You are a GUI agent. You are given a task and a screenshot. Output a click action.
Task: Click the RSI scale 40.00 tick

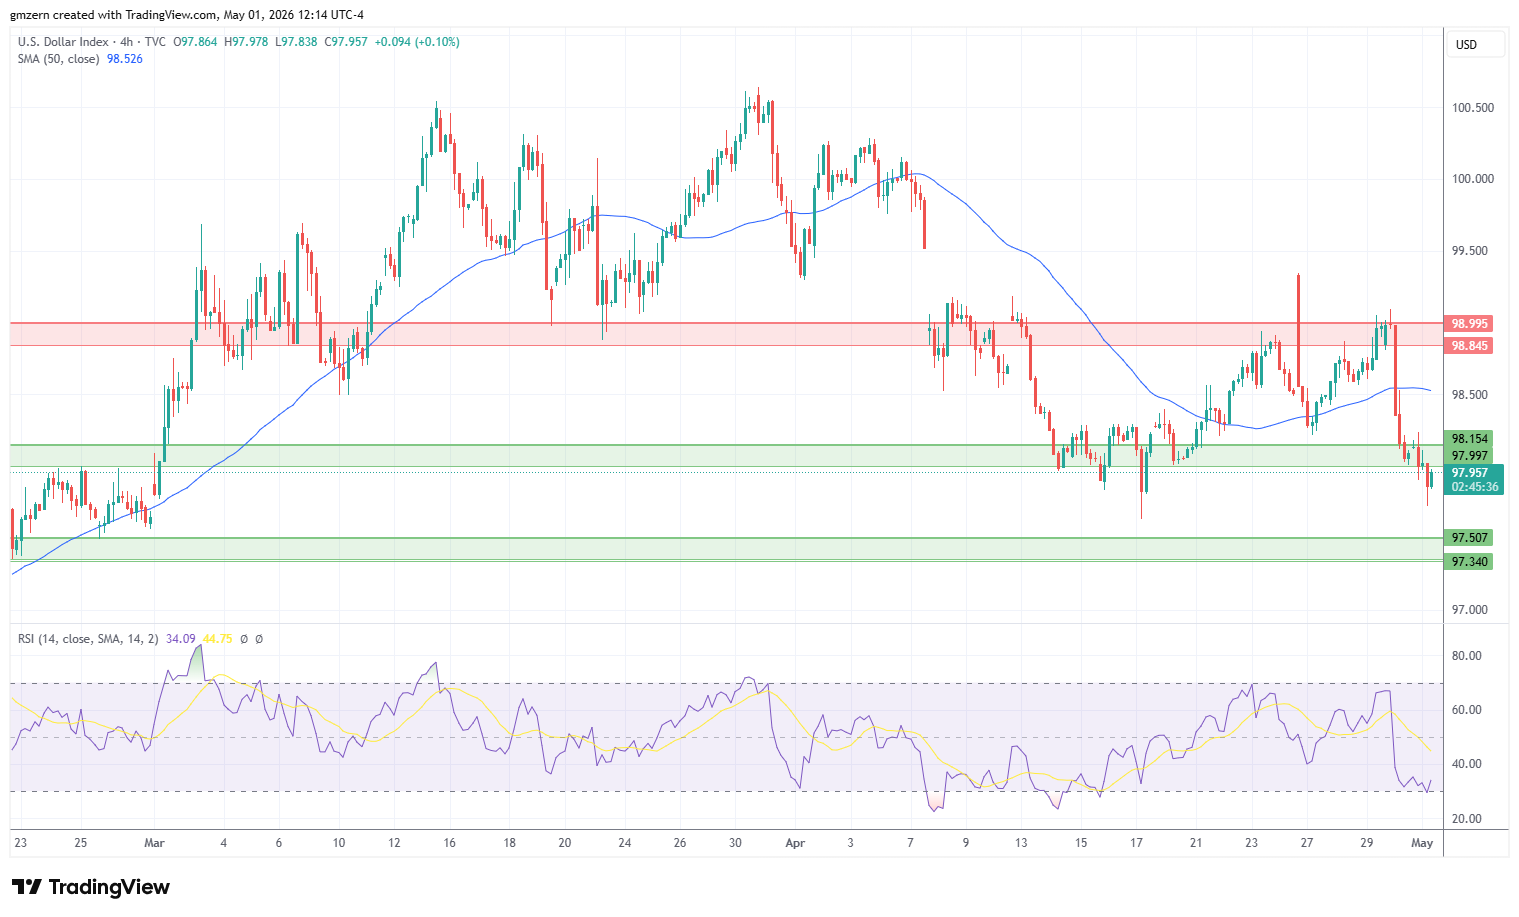(1467, 764)
